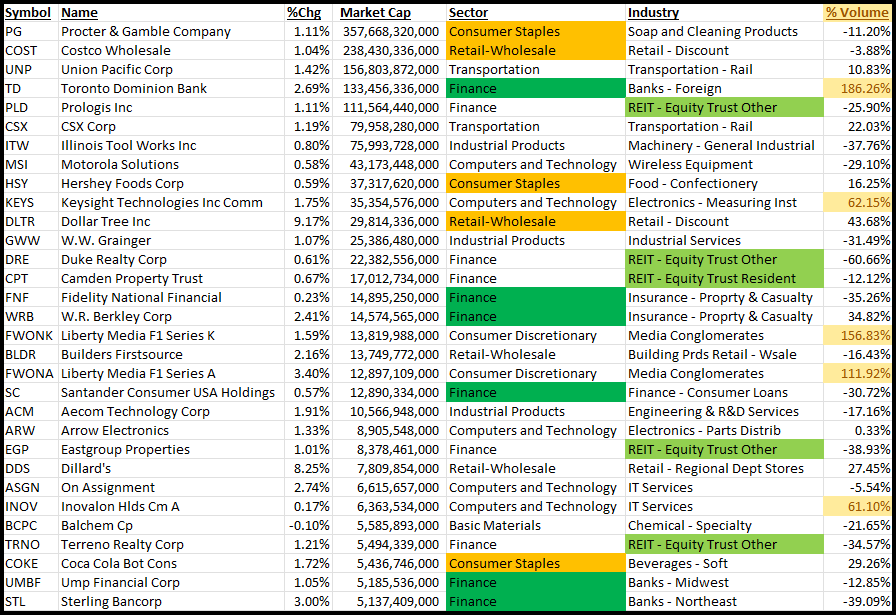Image resolution: width=896 pixels, height=615 pixels.
Task: Select Machinery - General Industrial cell
Action: click(x=725, y=145)
